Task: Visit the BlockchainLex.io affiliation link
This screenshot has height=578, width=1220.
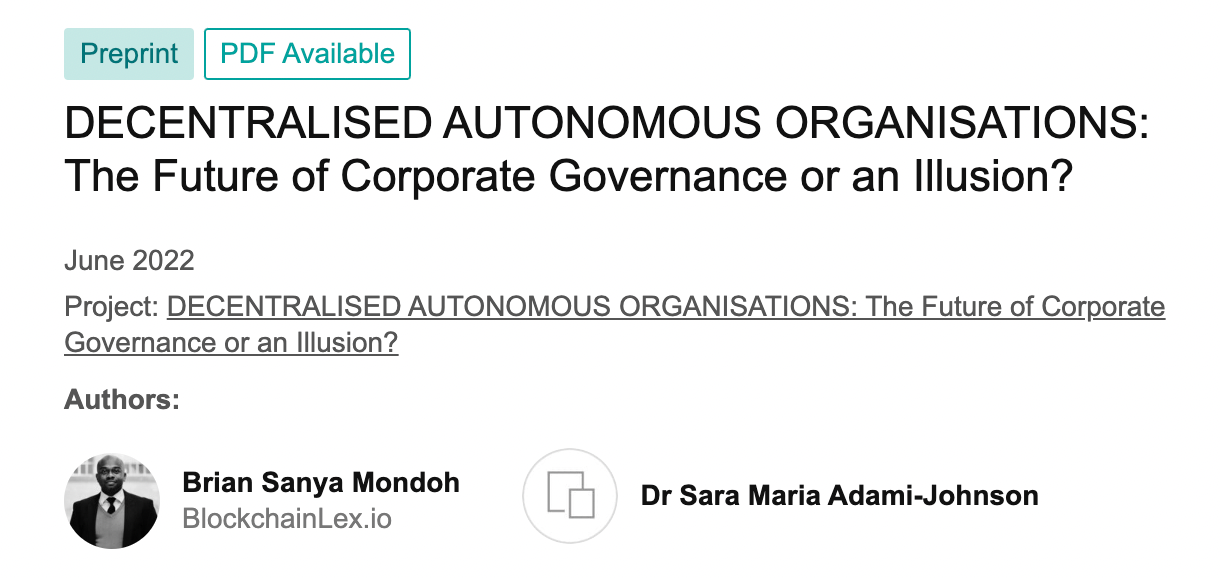Action: 287,519
